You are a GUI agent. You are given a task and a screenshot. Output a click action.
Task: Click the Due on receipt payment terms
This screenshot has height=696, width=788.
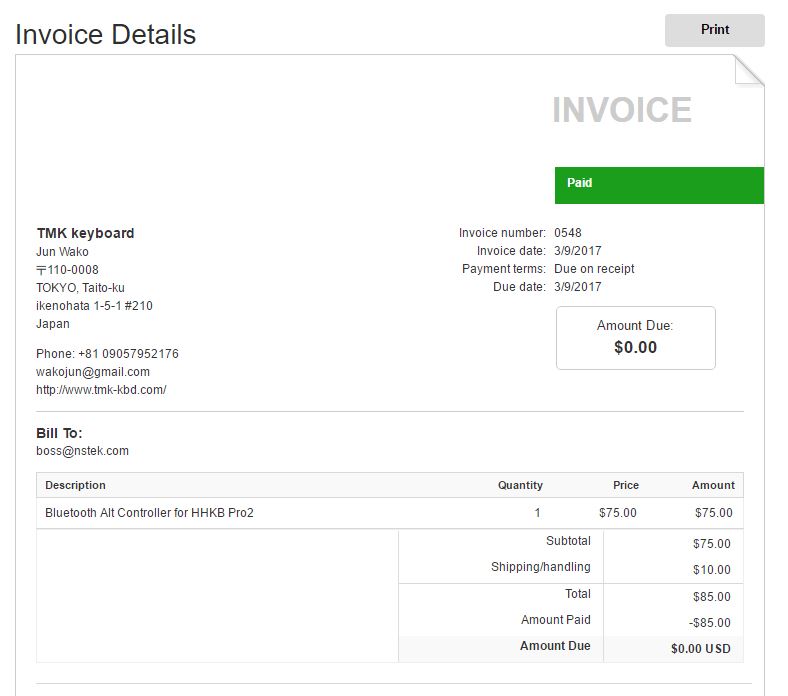pyautogui.click(x=594, y=269)
